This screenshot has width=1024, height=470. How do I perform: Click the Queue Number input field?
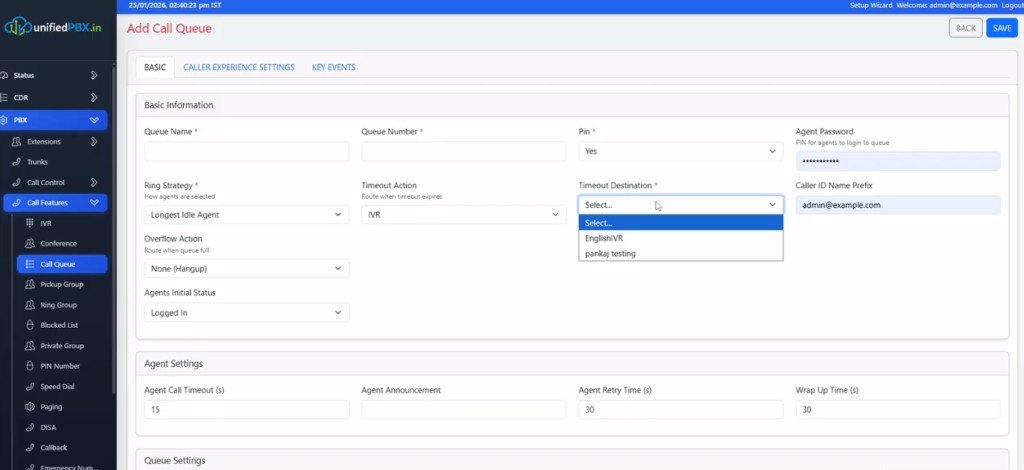pyautogui.click(x=464, y=151)
